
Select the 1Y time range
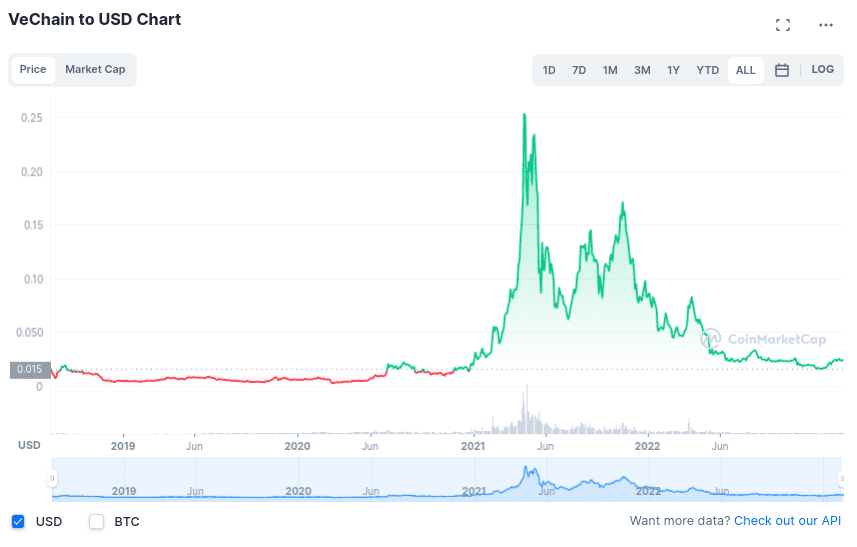tap(673, 70)
